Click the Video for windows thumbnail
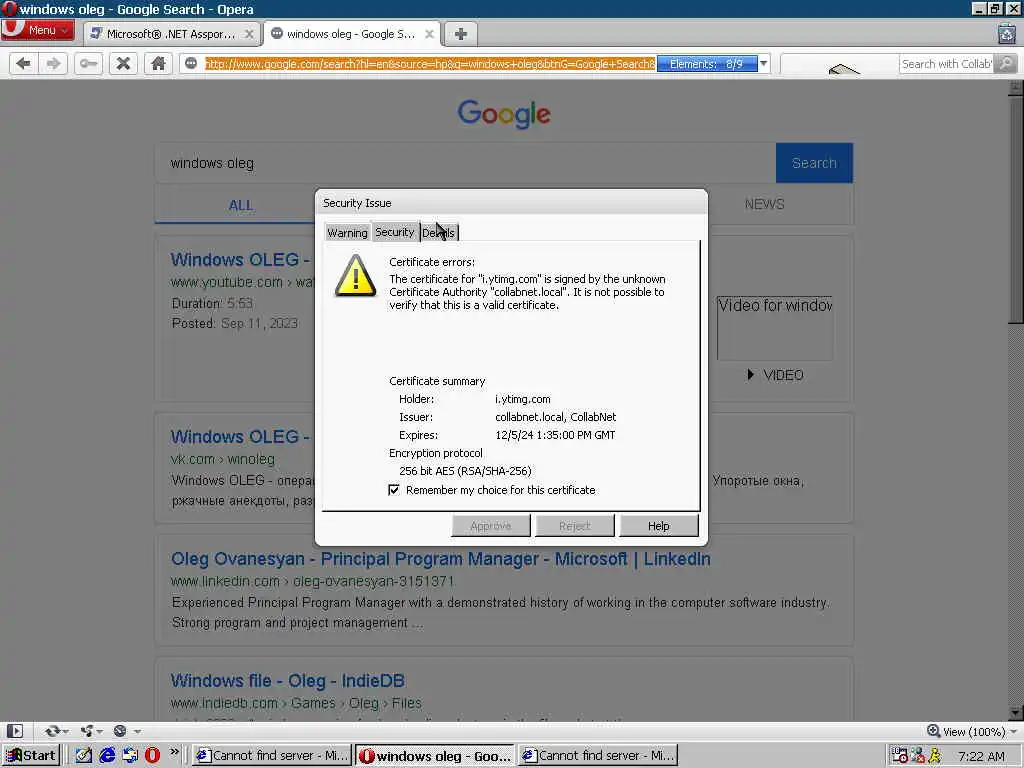Screen dimensions: 1024x768 (x=775, y=328)
